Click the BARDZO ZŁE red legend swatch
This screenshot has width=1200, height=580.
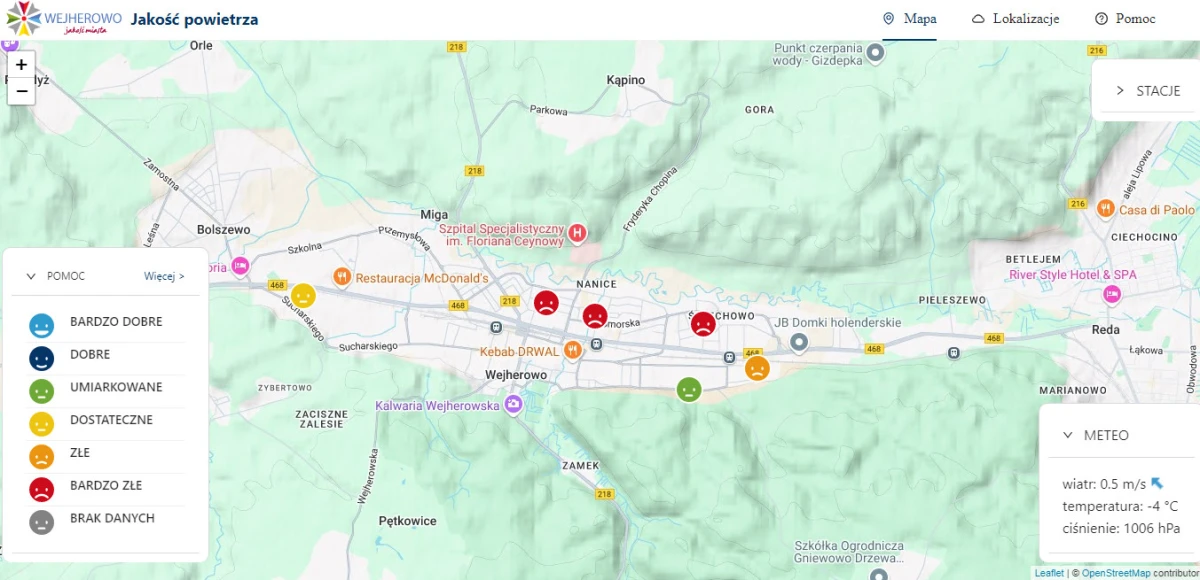[x=41, y=489]
